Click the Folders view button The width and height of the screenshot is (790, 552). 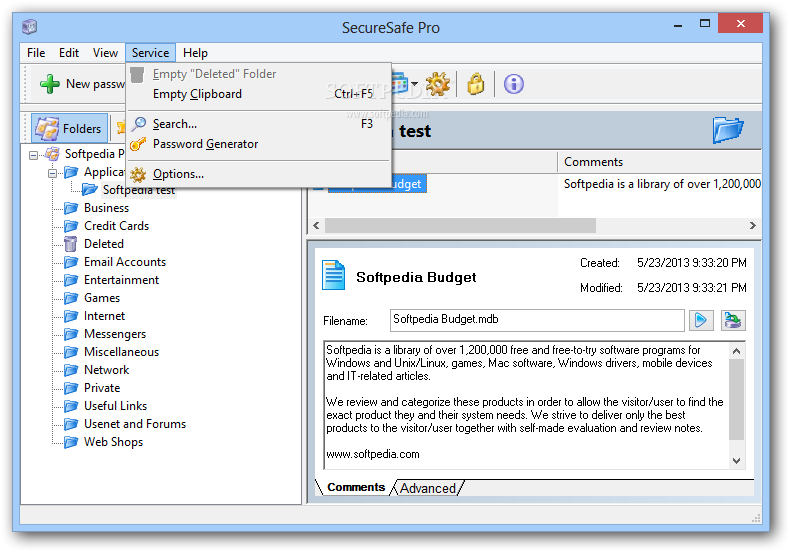(70, 128)
